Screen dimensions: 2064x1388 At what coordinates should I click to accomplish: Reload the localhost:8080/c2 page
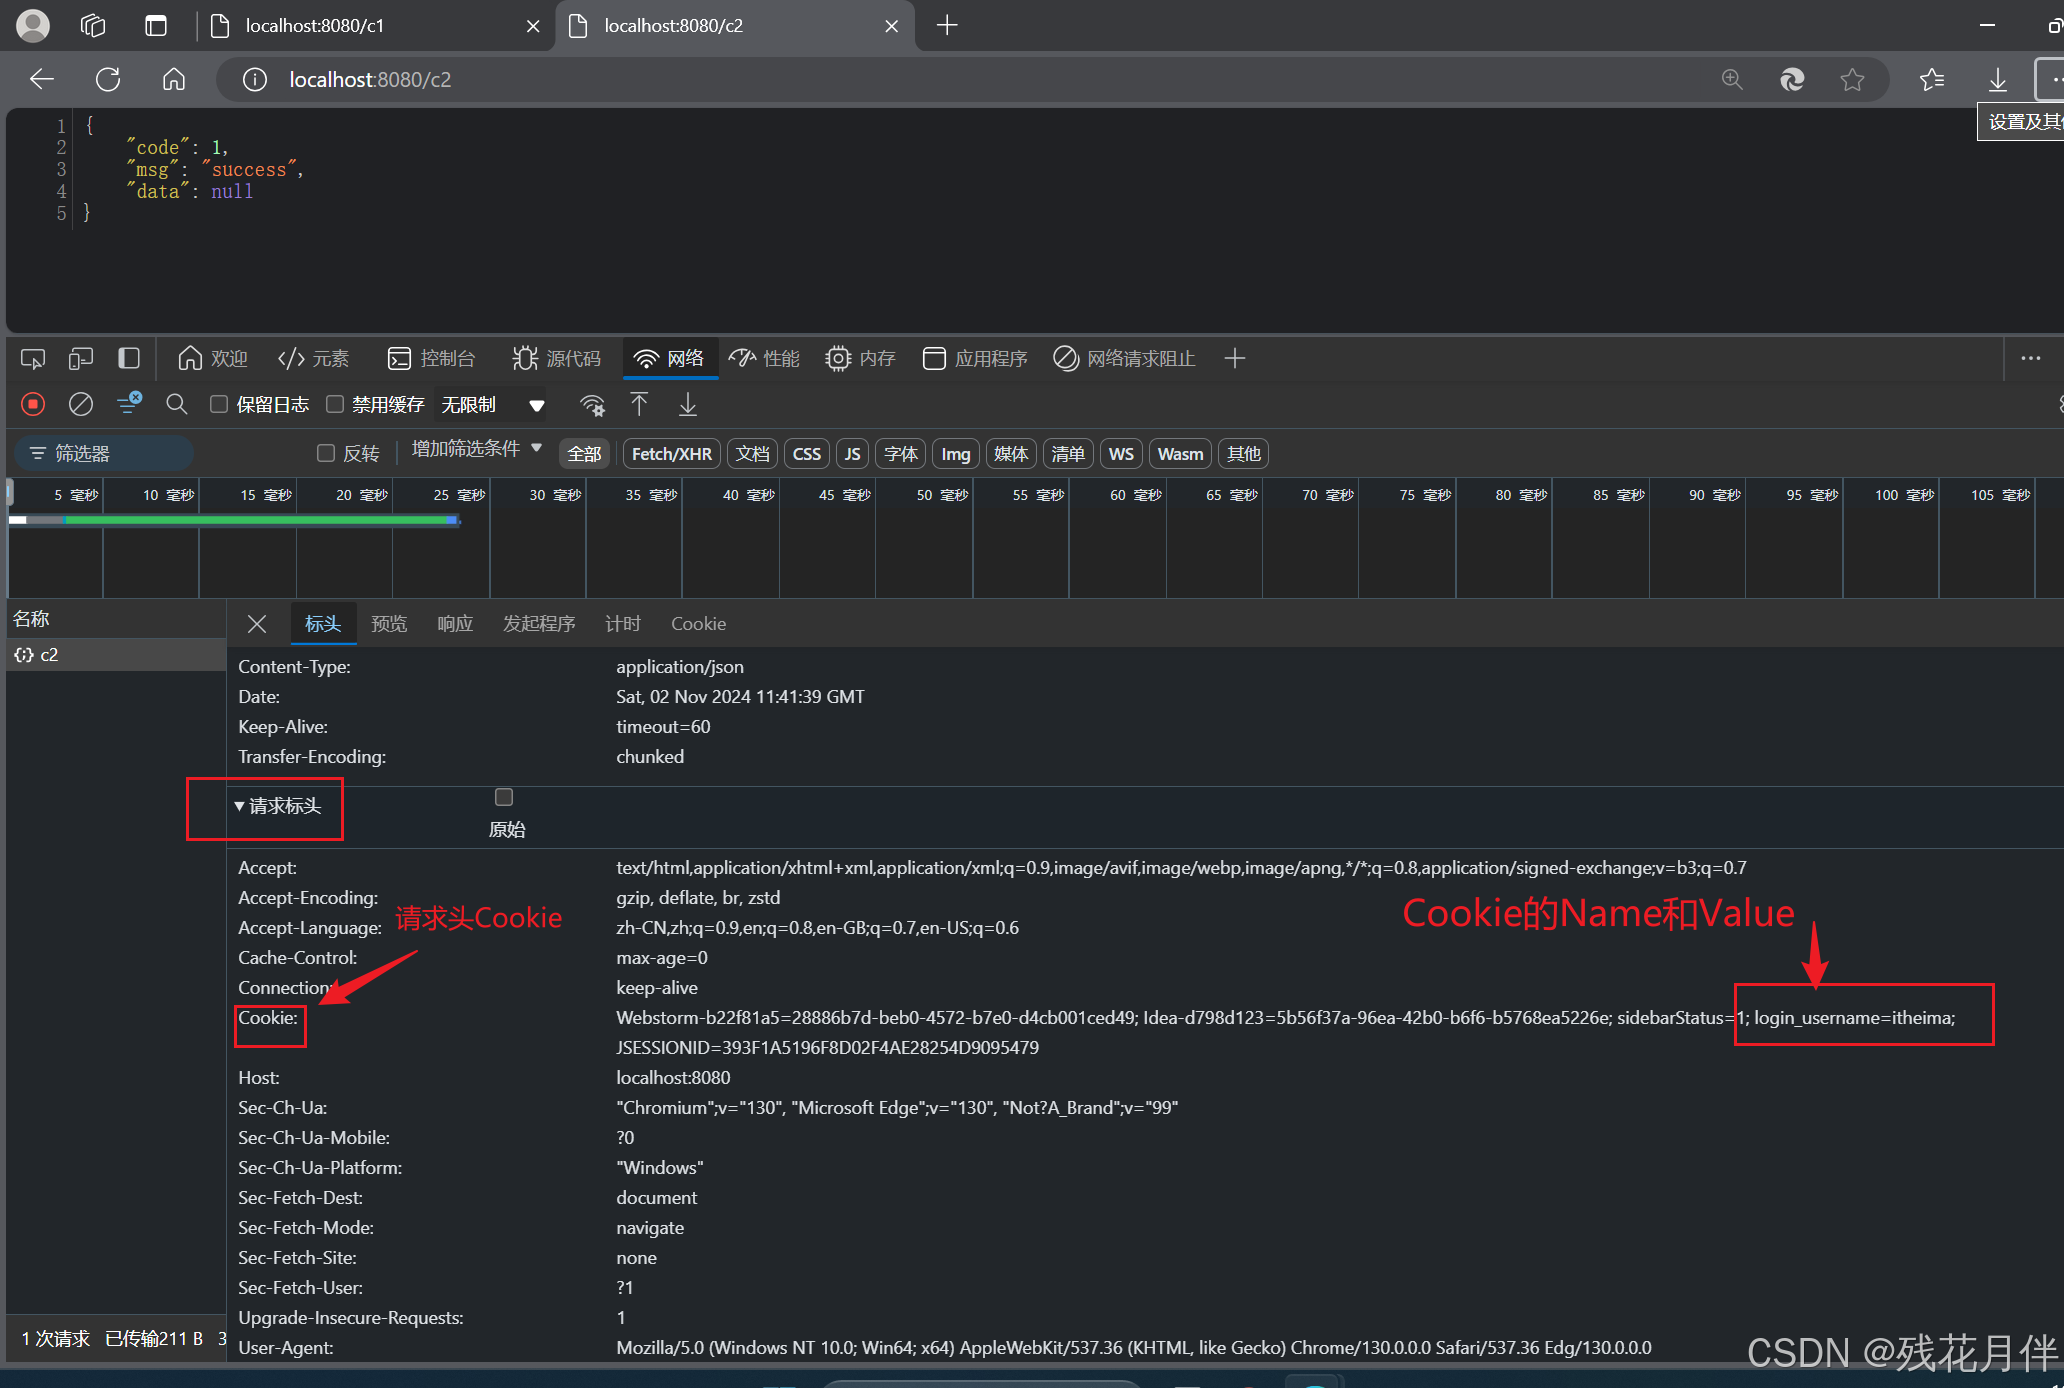pyautogui.click(x=108, y=79)
